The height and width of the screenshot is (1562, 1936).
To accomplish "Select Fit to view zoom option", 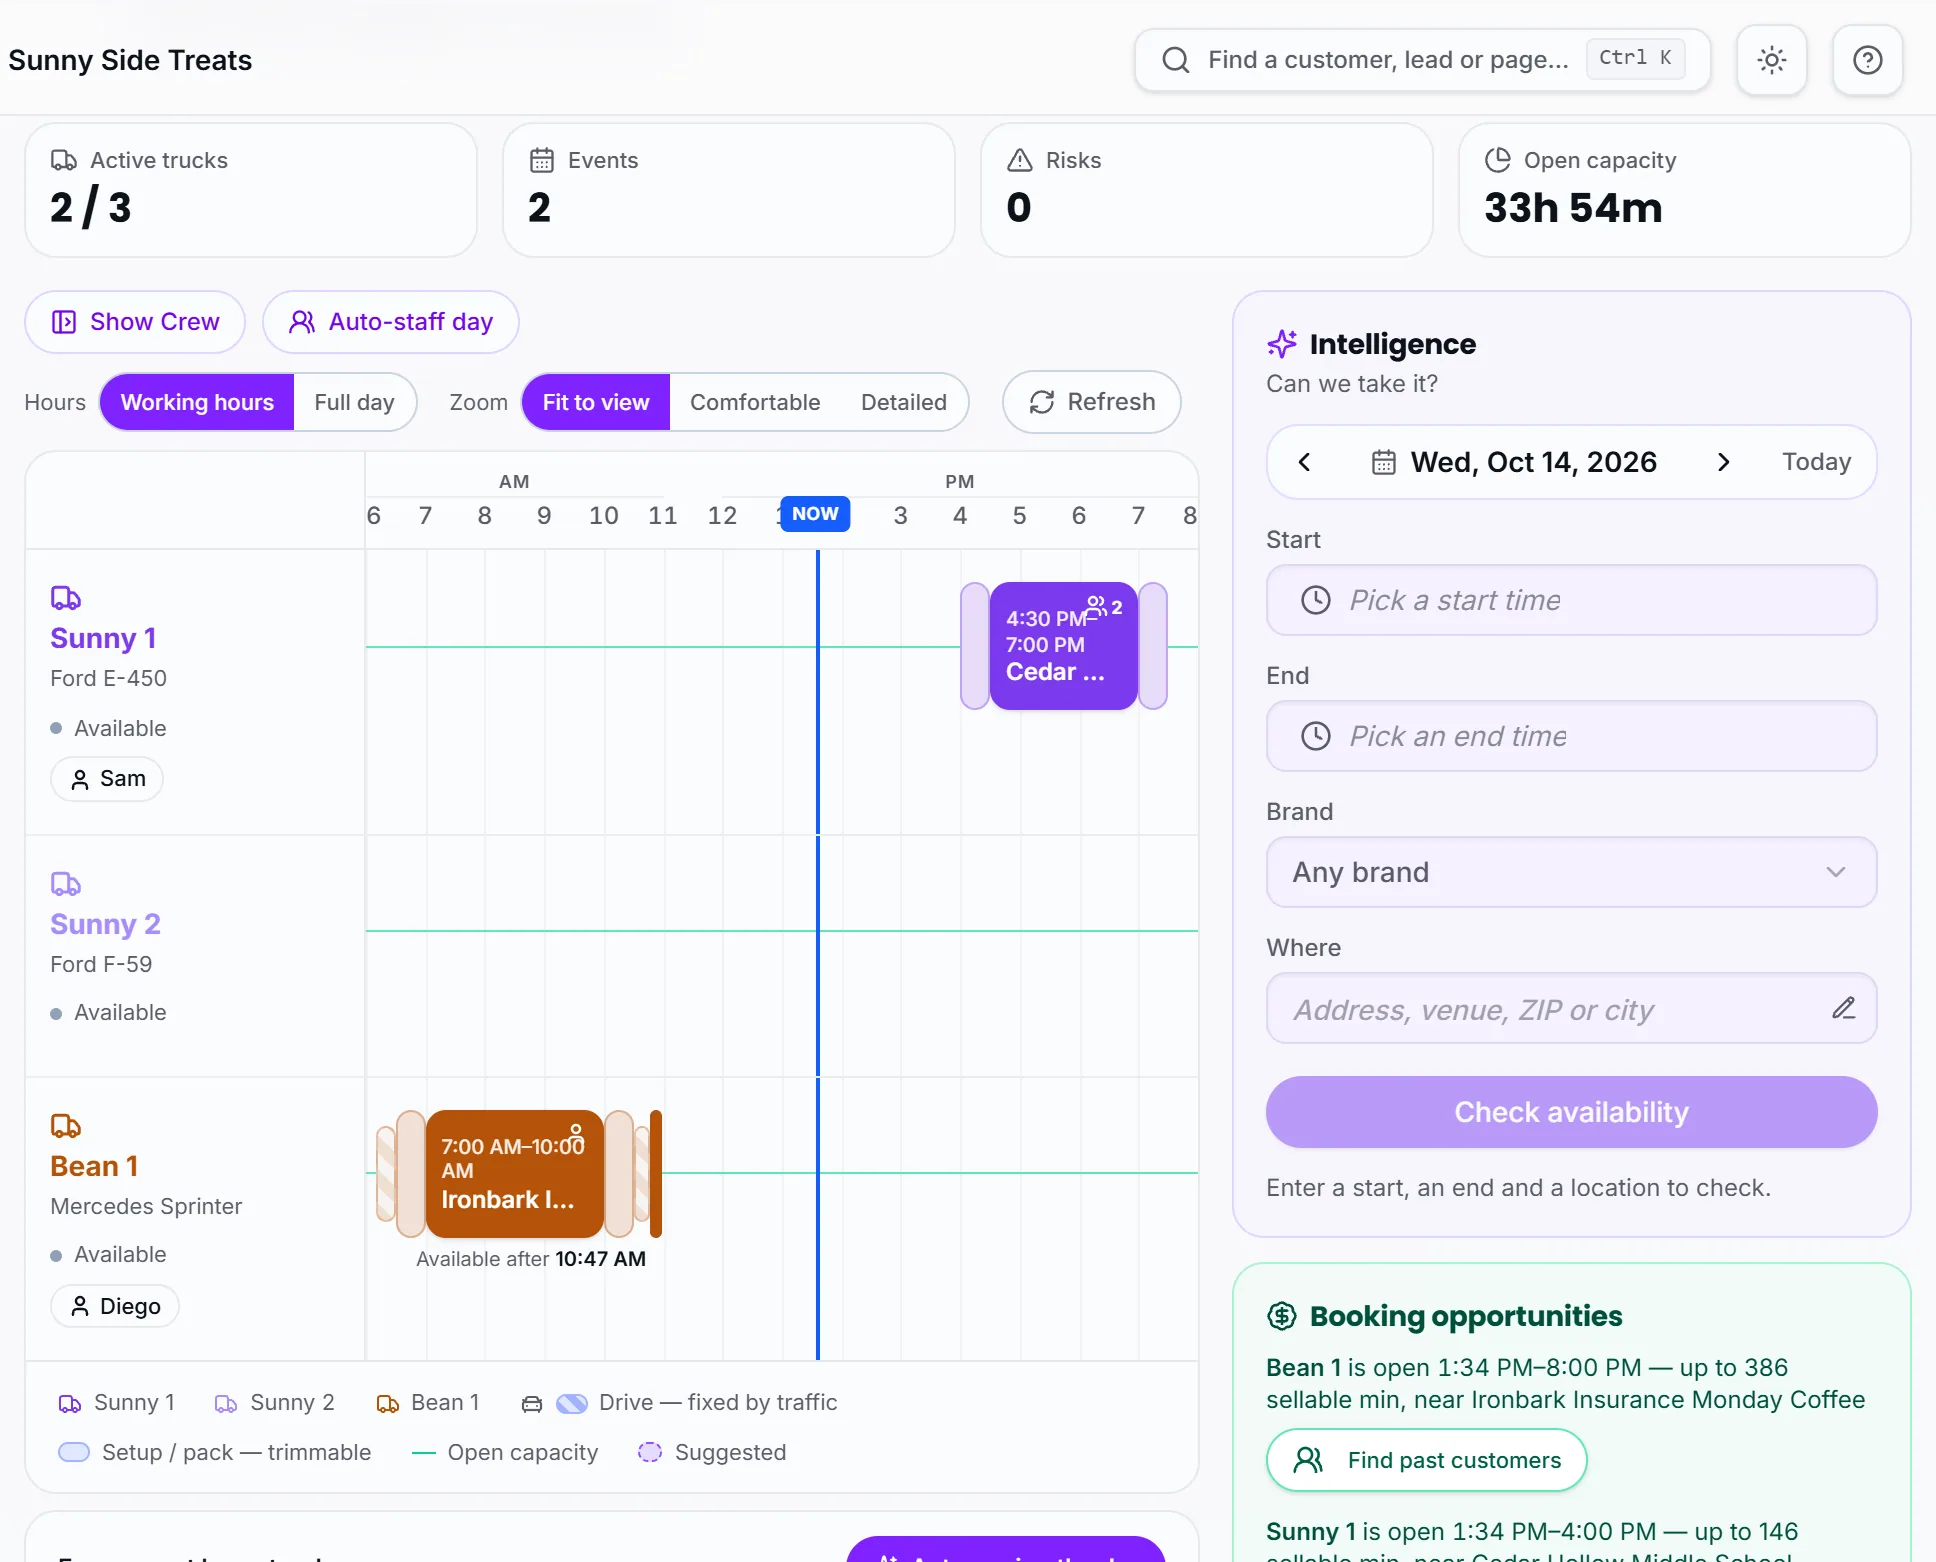I will [x=596, y=402].
